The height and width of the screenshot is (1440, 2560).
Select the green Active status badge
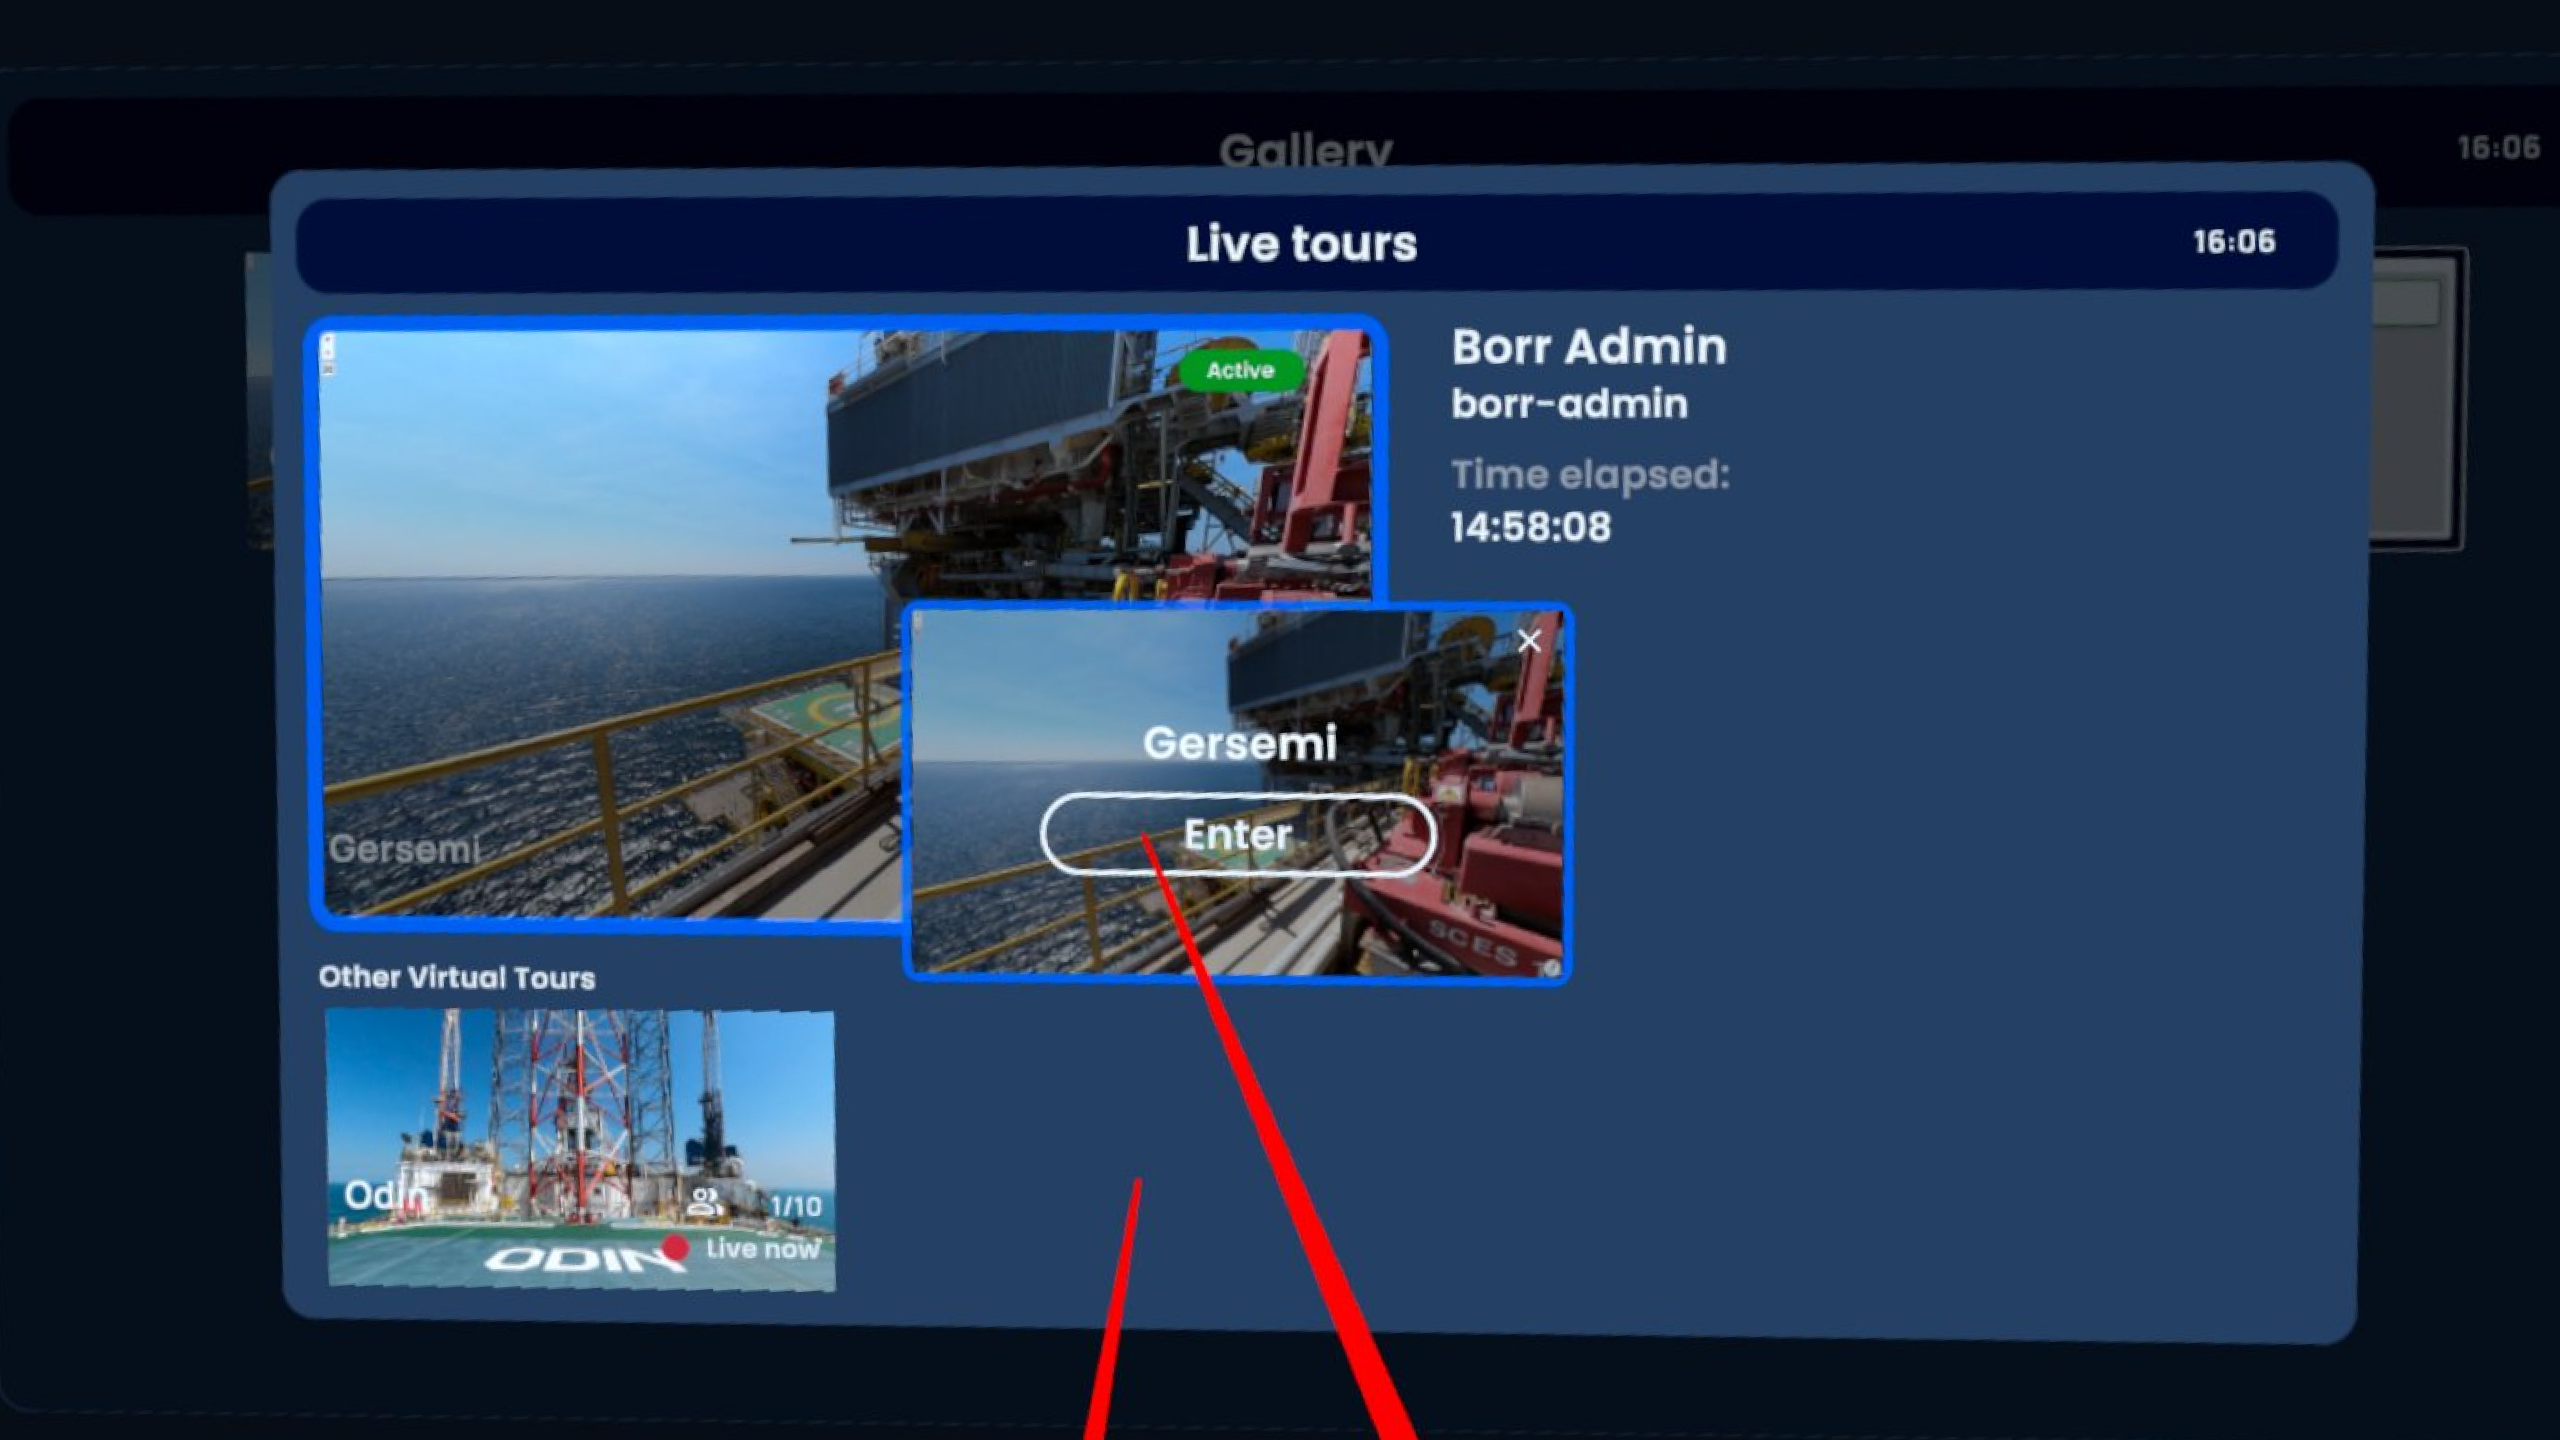(x=1240, y=371)
